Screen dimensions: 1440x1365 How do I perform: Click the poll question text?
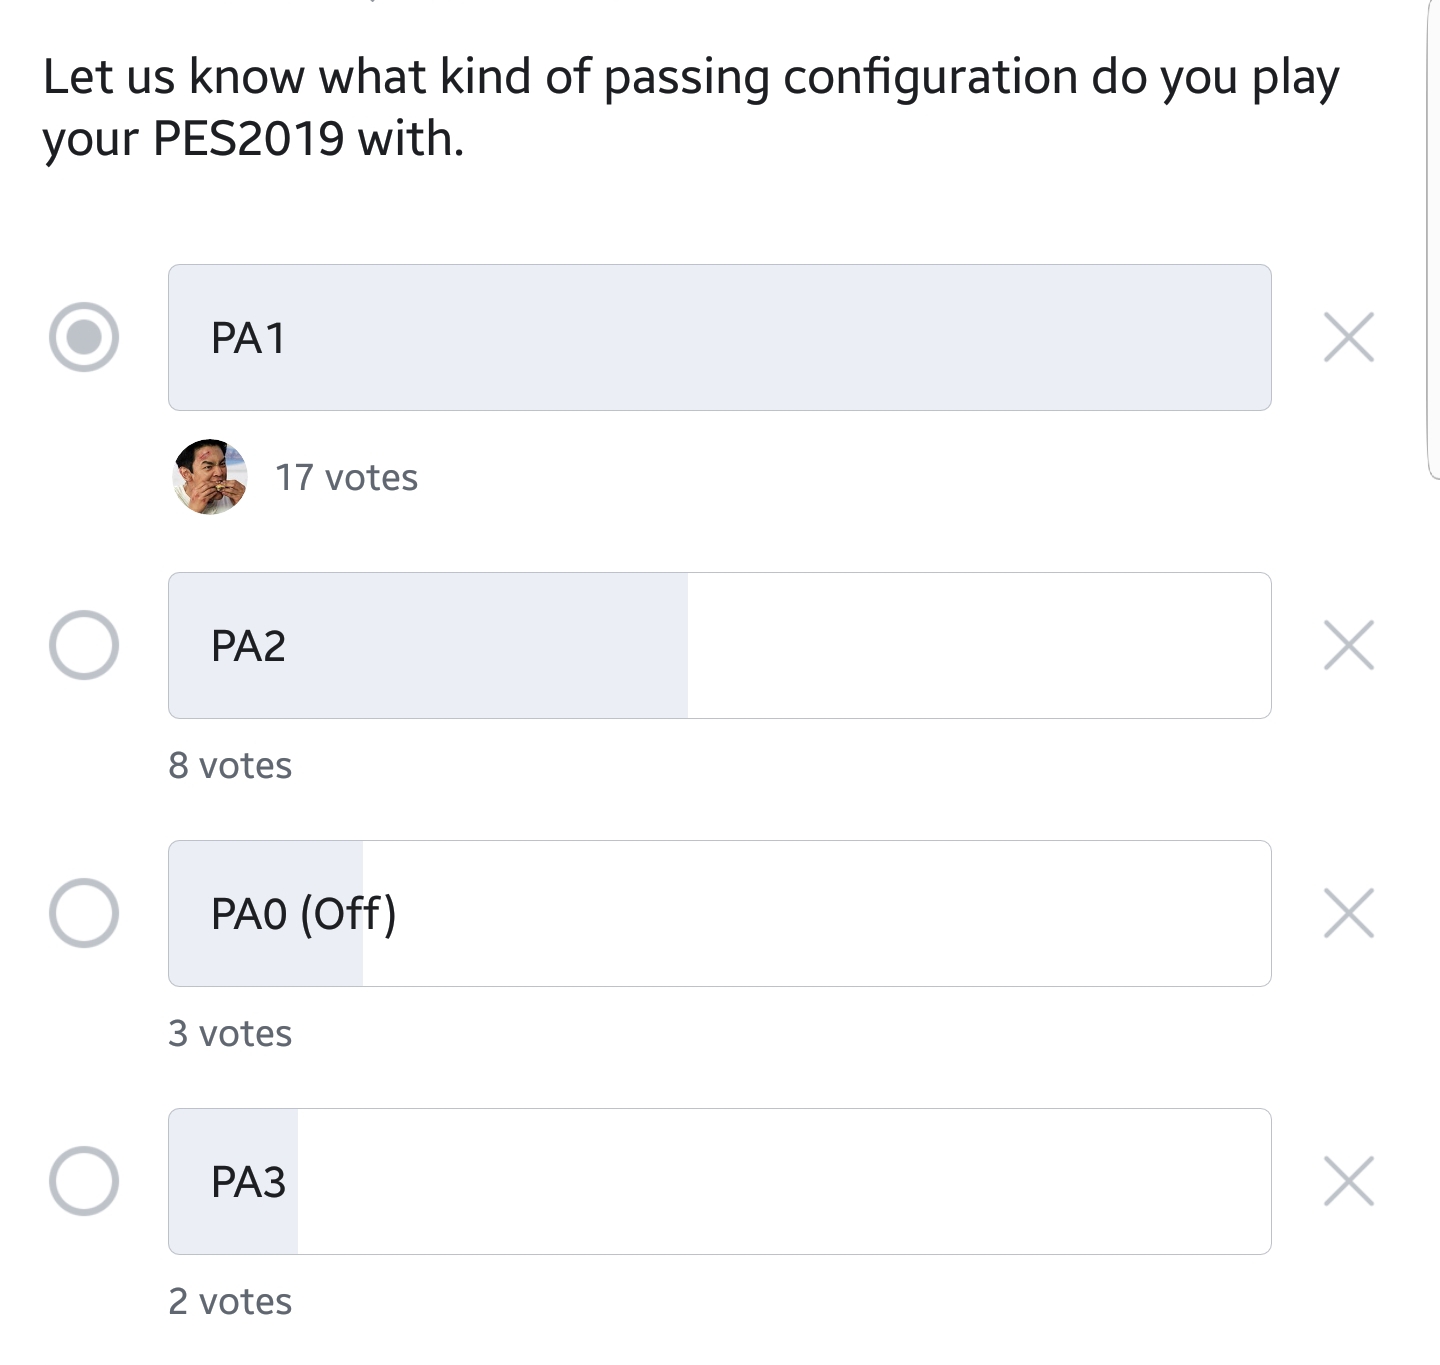690,107
